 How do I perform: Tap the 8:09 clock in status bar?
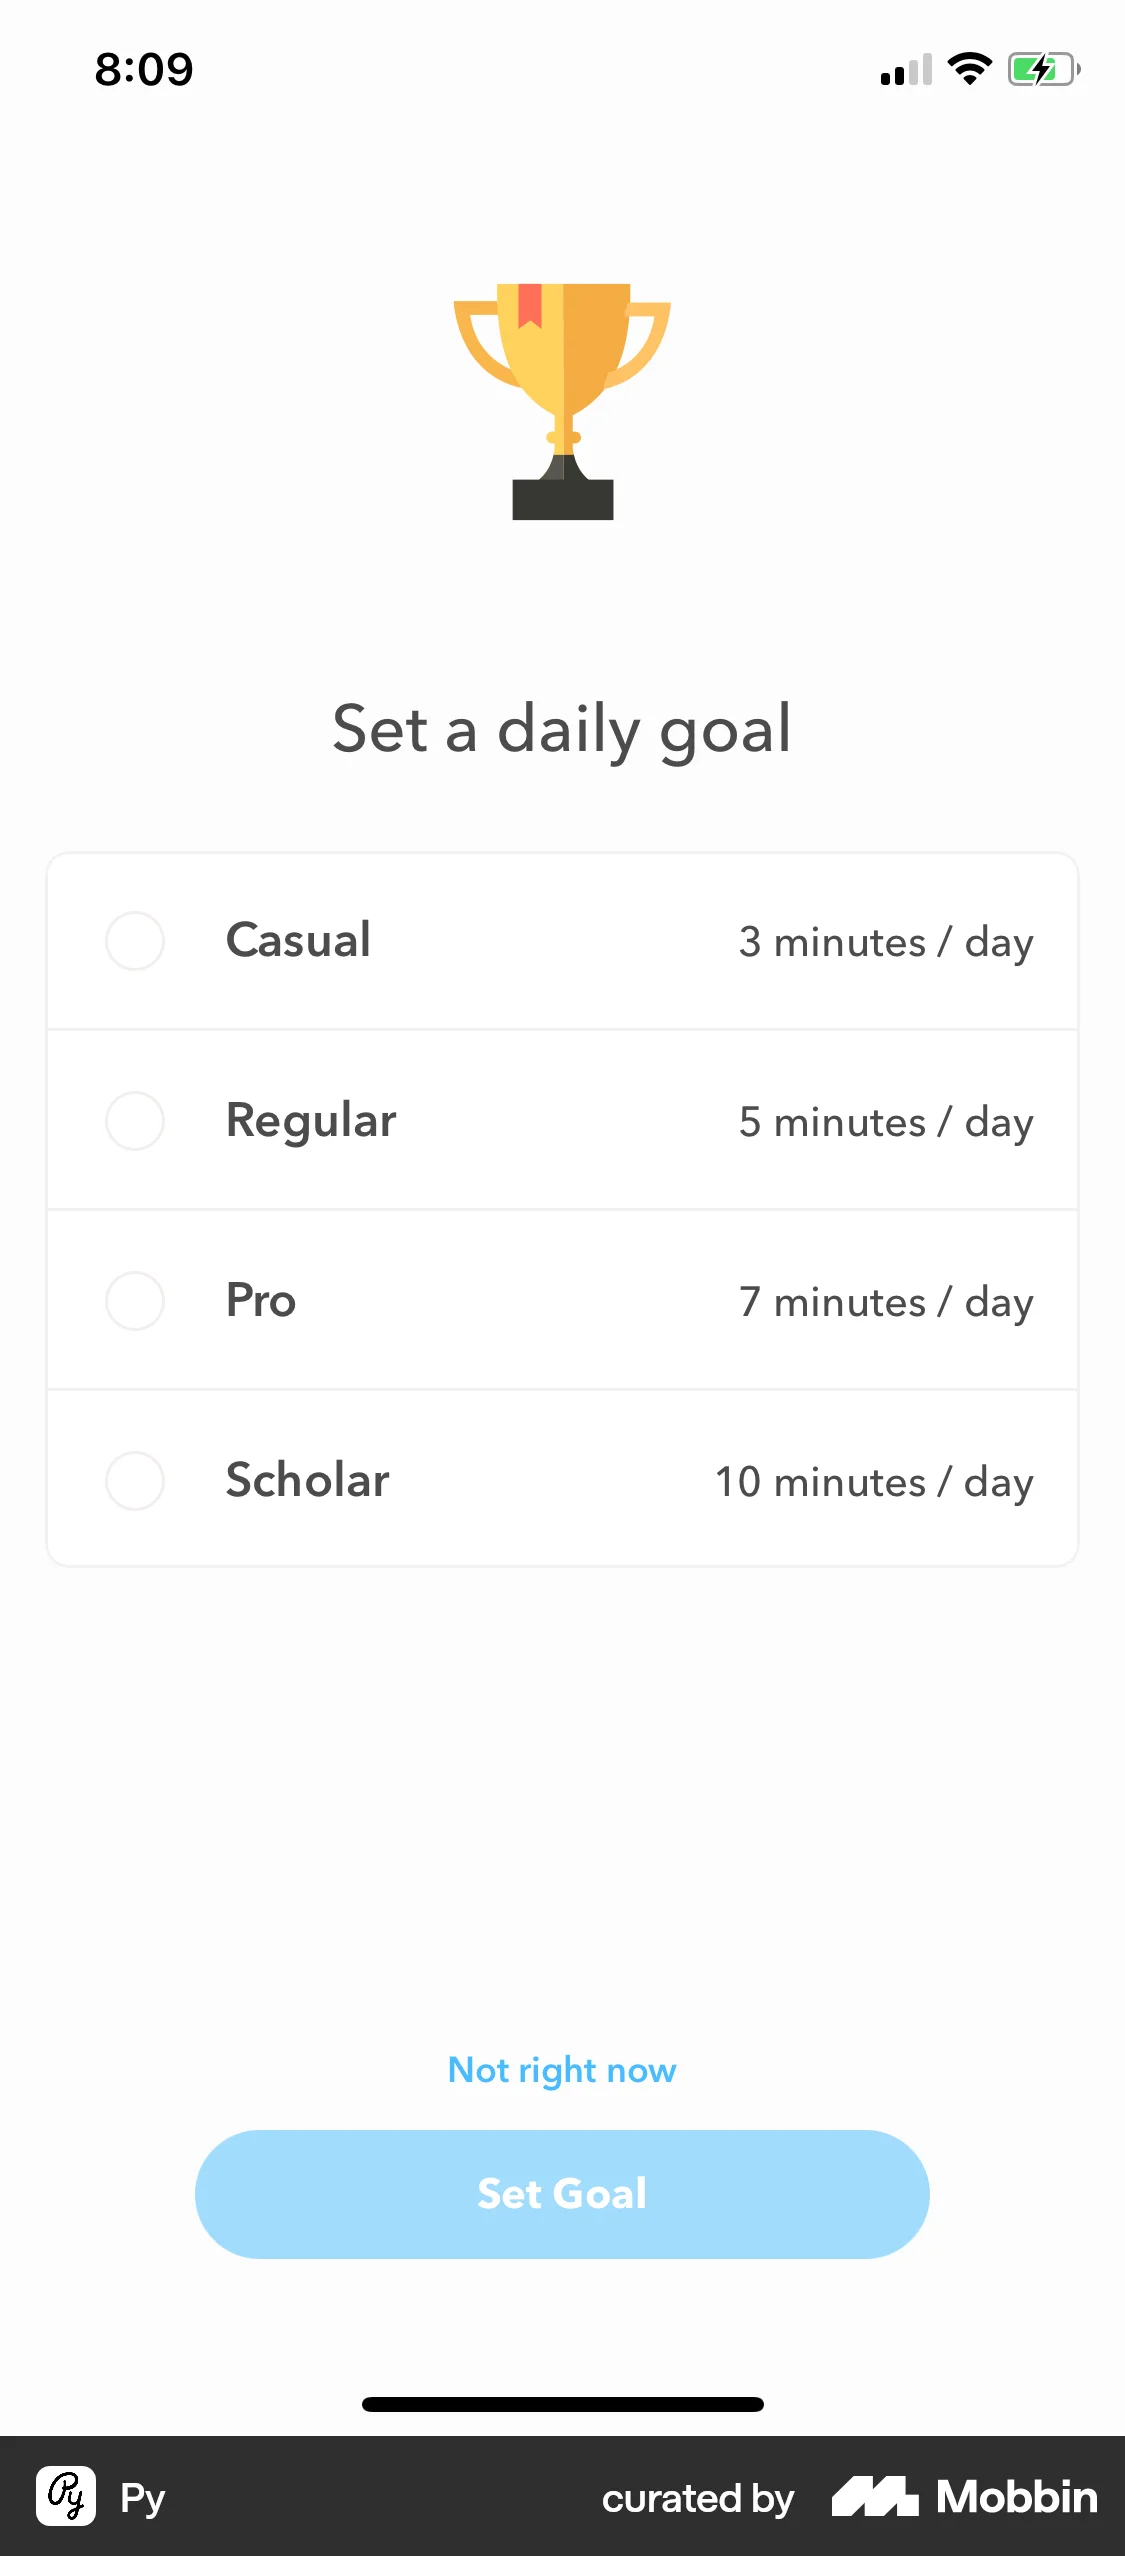click(x=144, y=69)
